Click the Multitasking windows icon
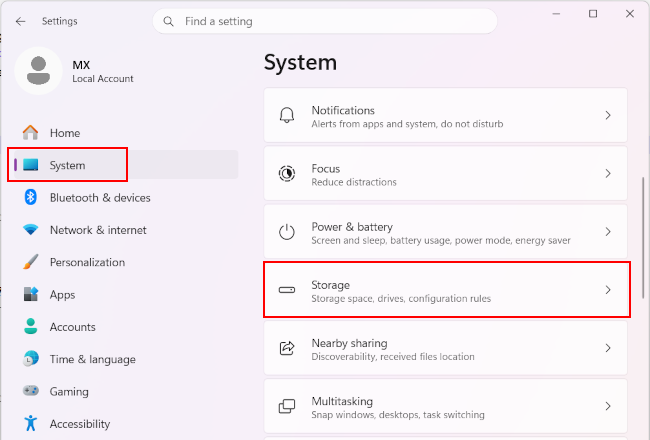The width and height of the screenshot is (650, 440). click(x=287, y=406)
